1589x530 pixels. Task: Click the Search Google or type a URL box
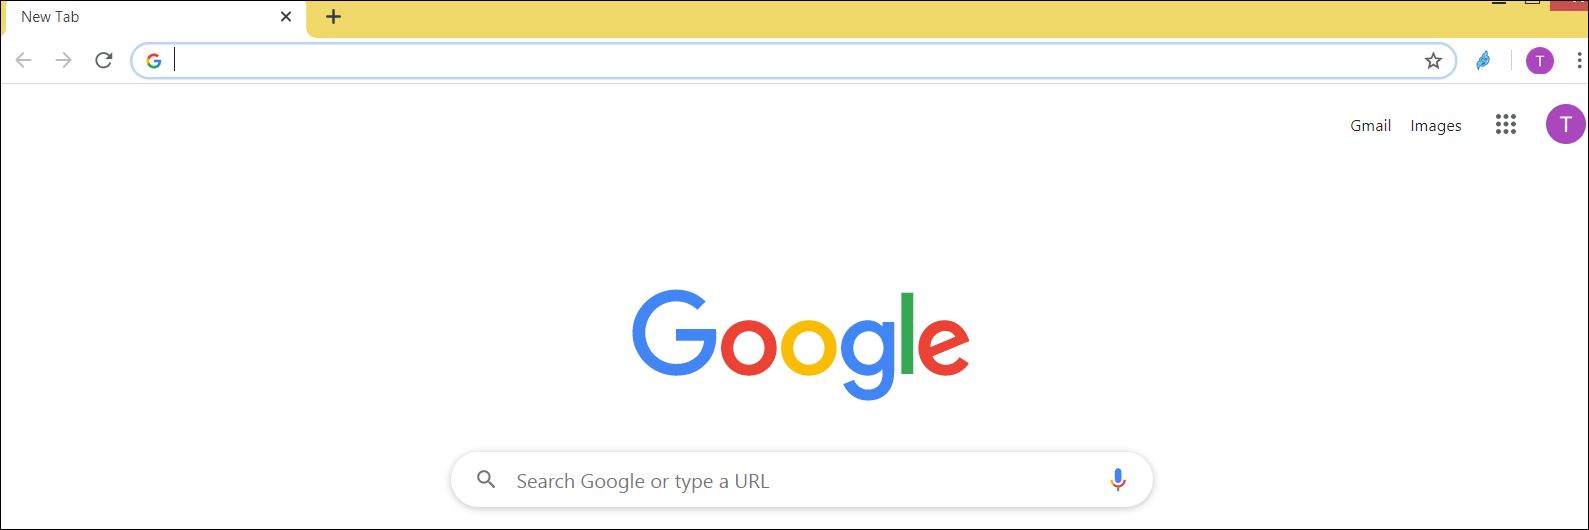(x=802, y=480)
